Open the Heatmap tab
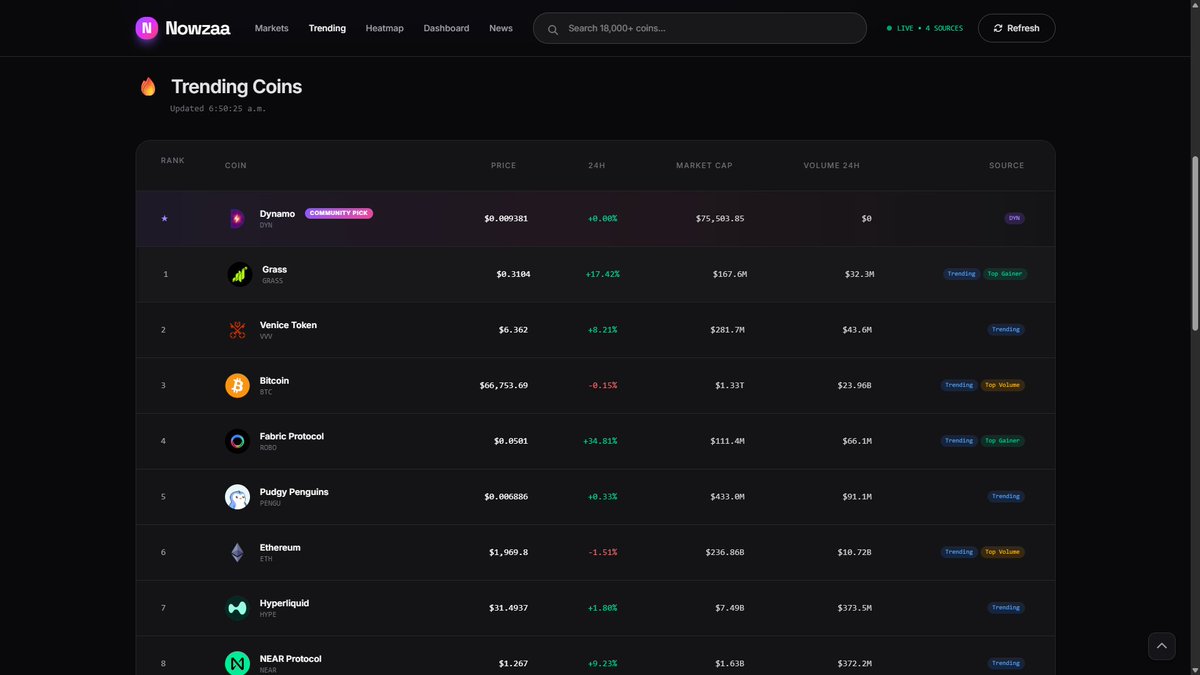Image resolution: width=1200 pixels, height=675 pixels. [385, 28]
